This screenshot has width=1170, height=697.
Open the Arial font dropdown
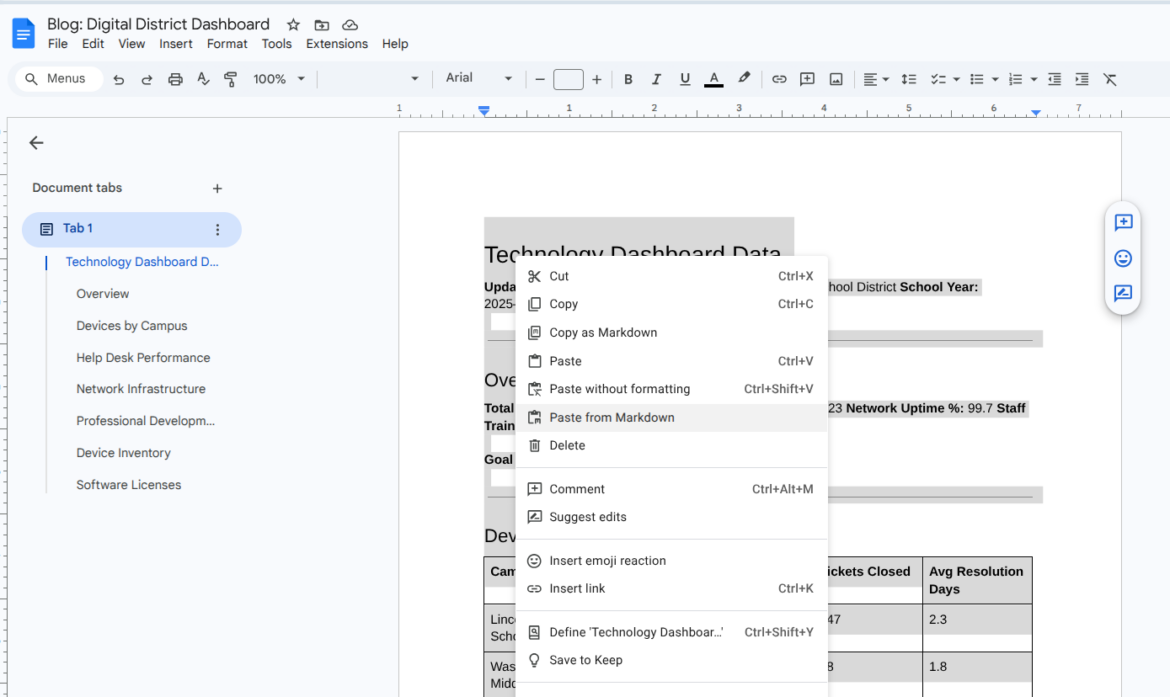tap(478, 78)
